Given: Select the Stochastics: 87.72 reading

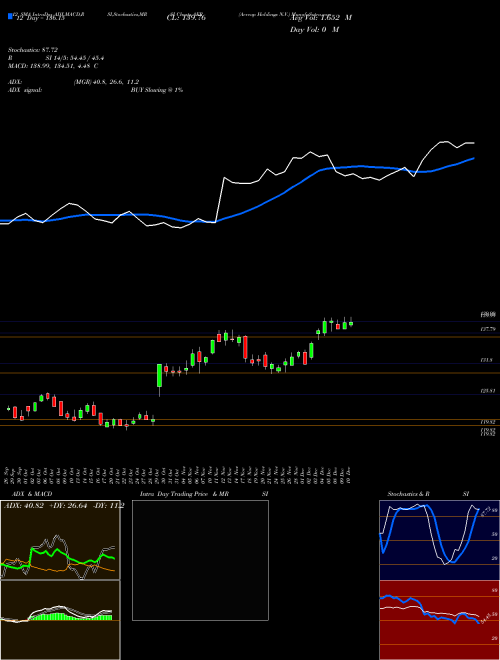Looking at the screenshot, I should tap(32, 50).
